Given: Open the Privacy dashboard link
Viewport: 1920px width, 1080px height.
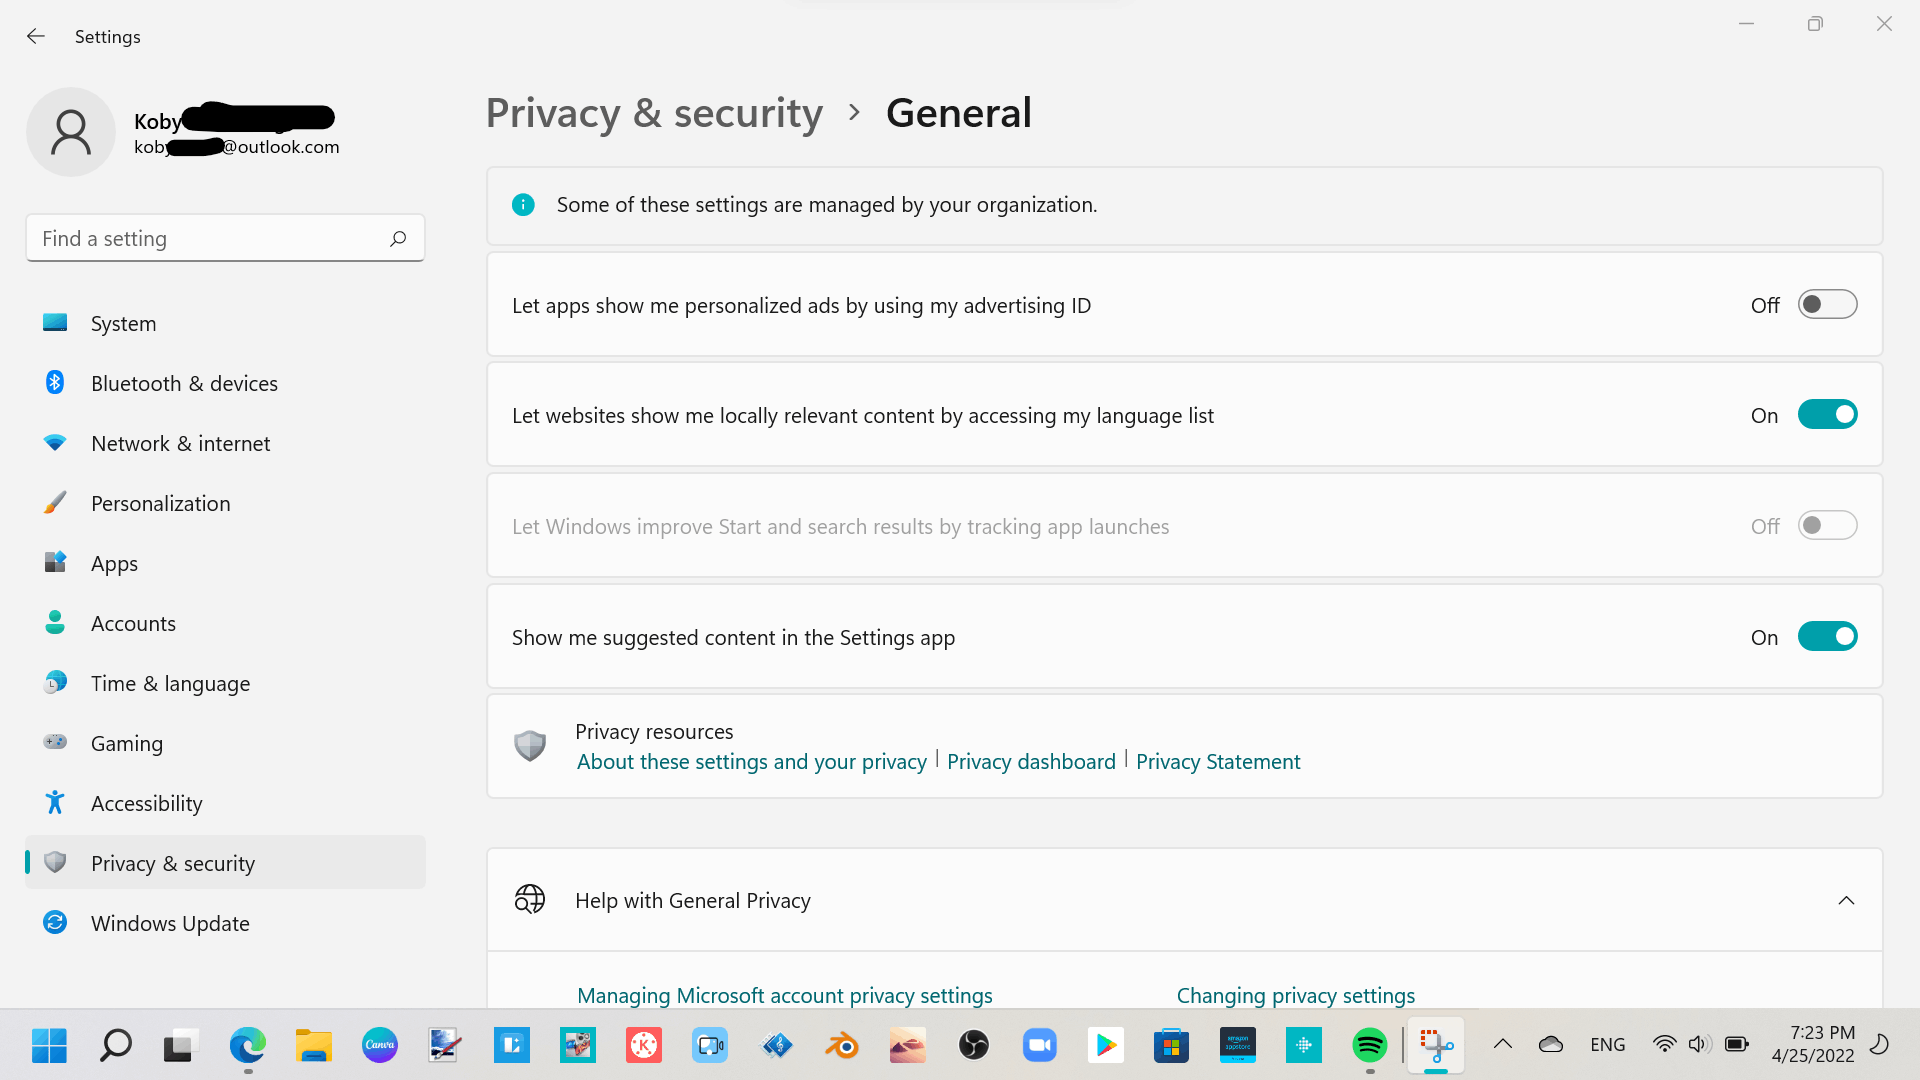Looking at the screenshot, I should (1031, 762).
